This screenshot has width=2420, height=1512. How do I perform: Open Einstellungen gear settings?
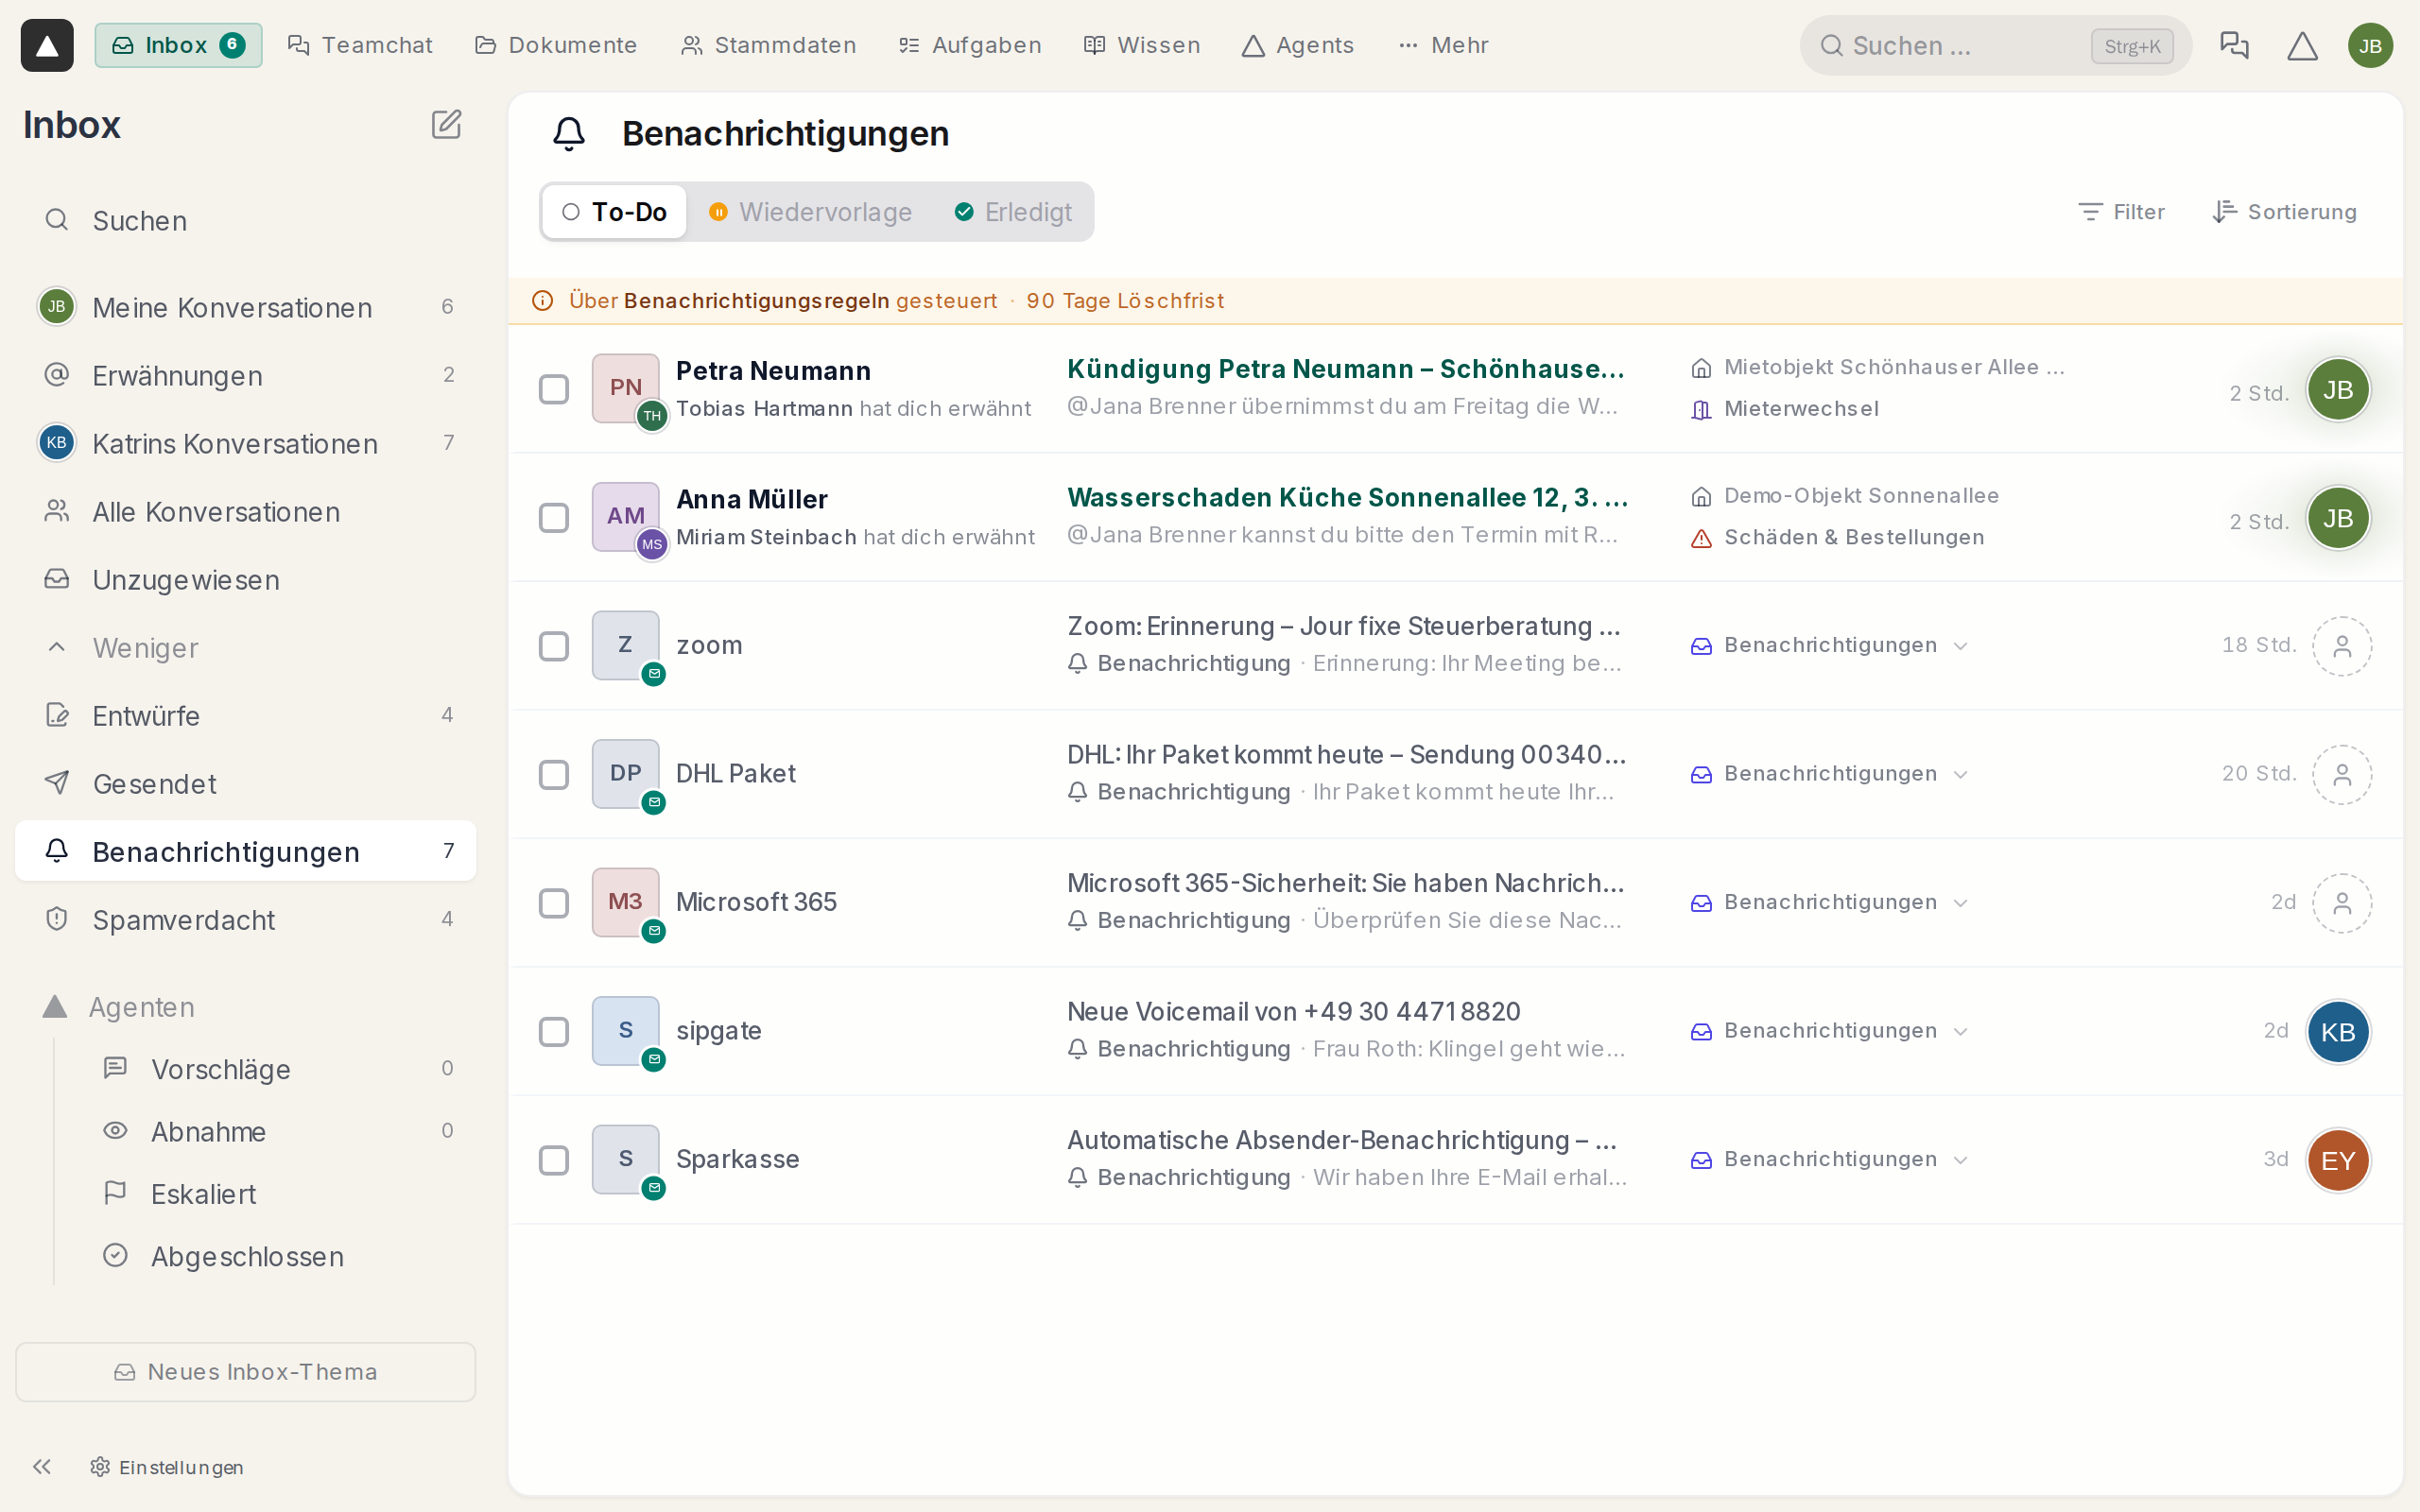pos(167,1466)
